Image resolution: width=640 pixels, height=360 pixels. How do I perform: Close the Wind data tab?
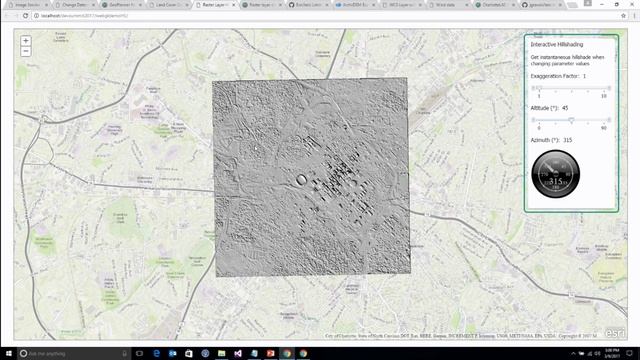[467, 5]
